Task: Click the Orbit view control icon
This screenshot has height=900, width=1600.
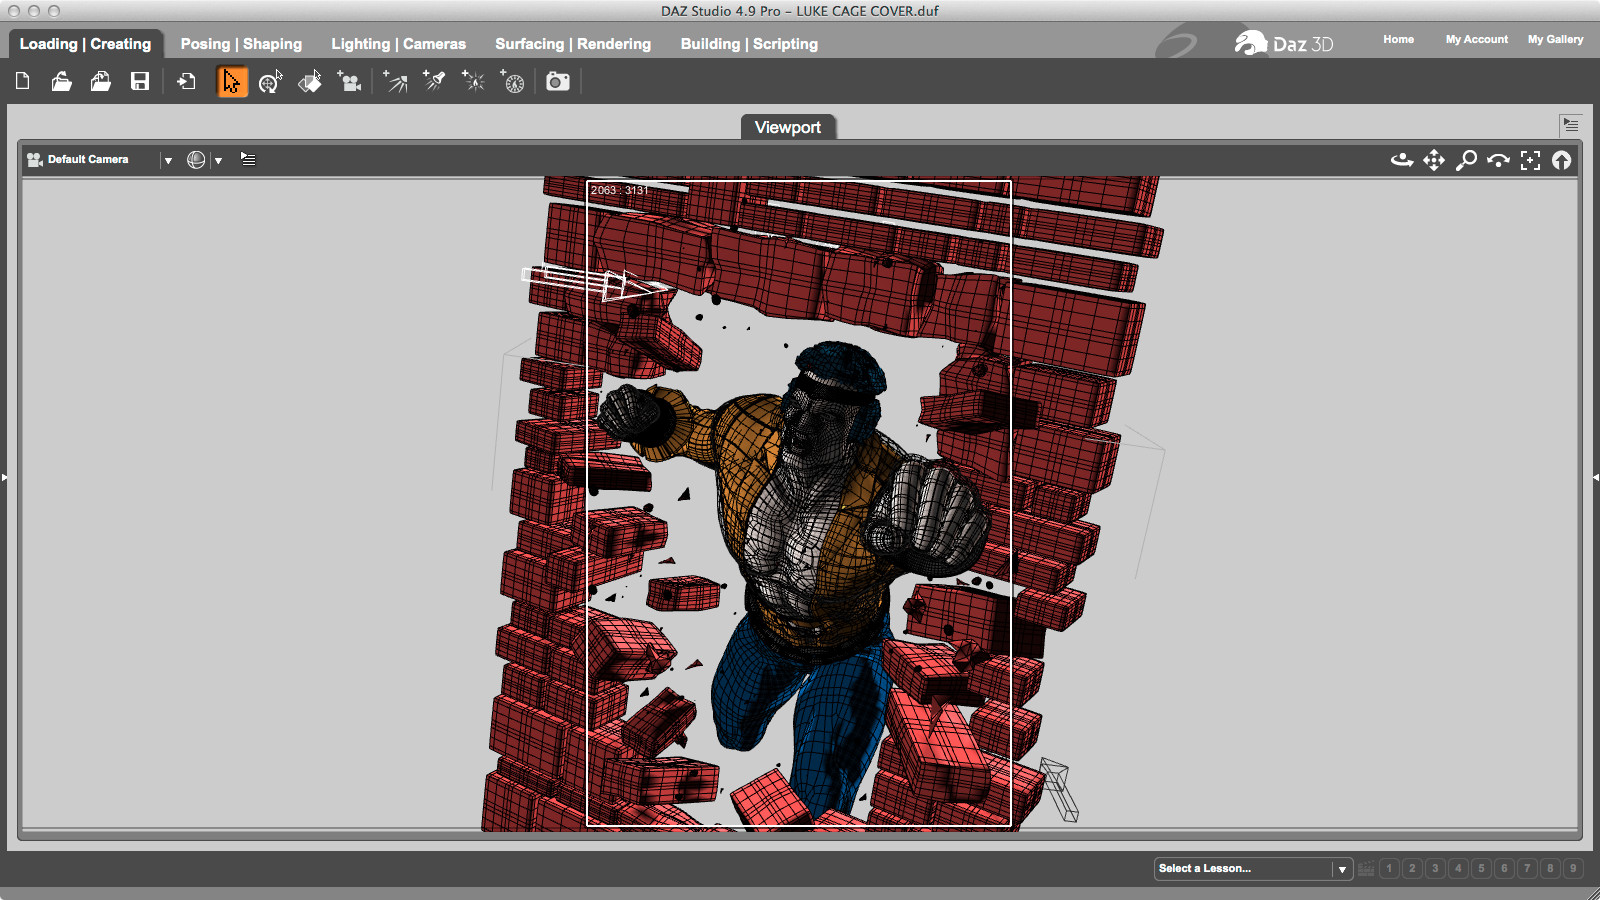Action: tap(1402, 160)
